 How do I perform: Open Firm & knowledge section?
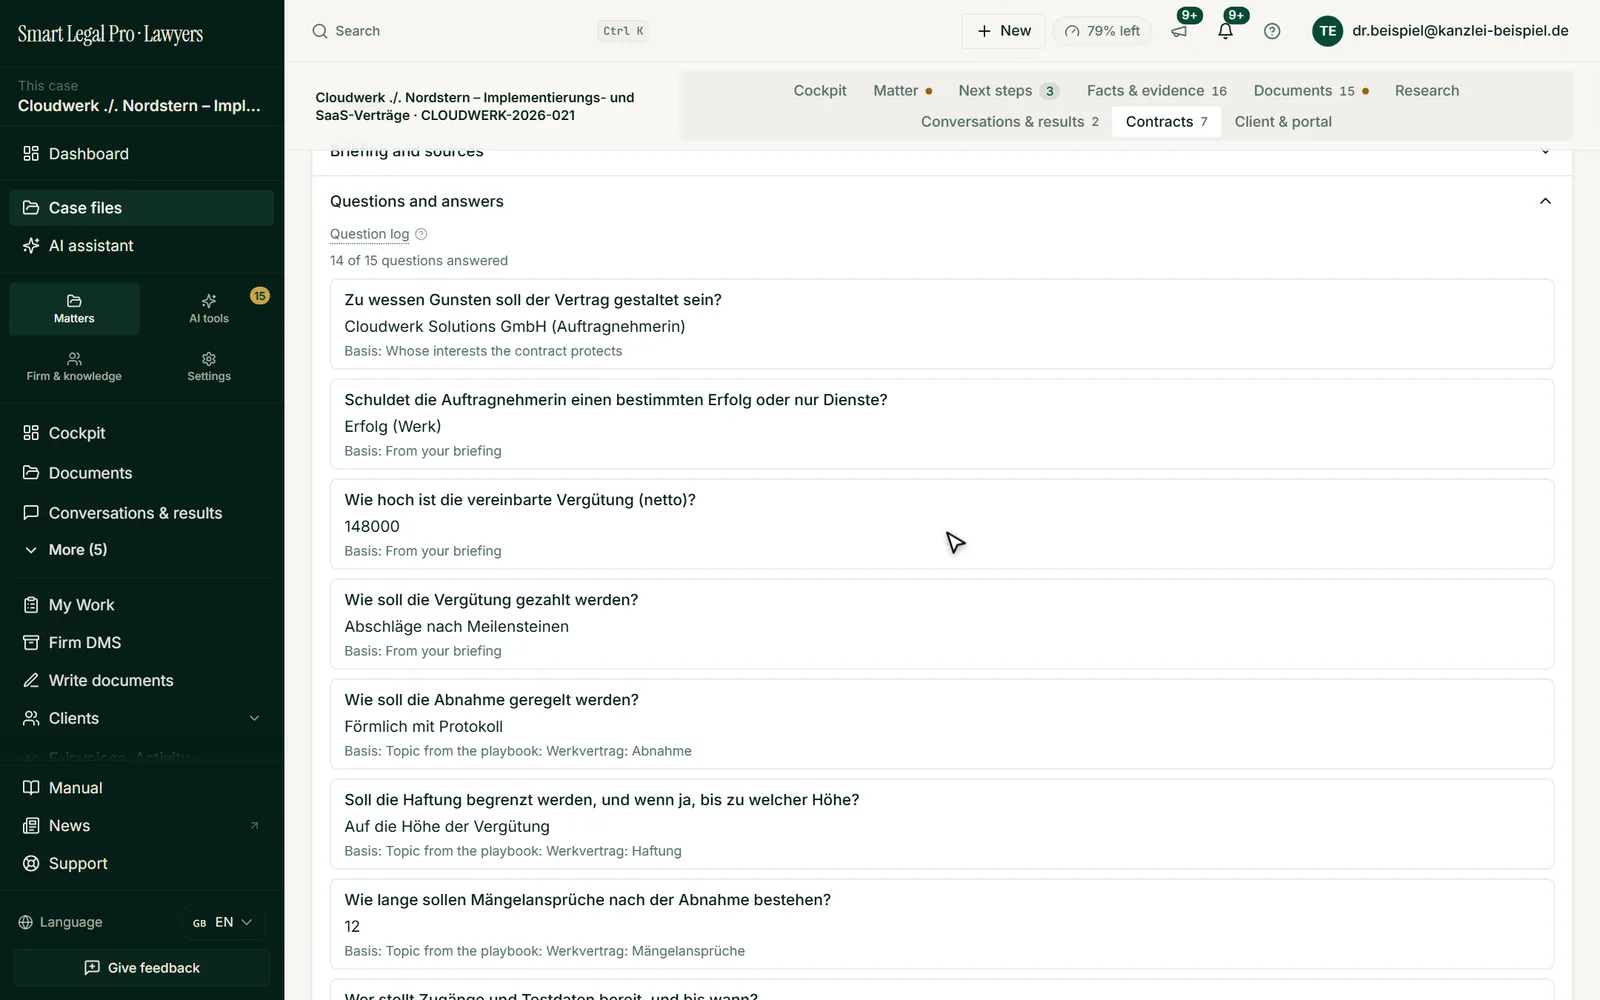point(74,367)
